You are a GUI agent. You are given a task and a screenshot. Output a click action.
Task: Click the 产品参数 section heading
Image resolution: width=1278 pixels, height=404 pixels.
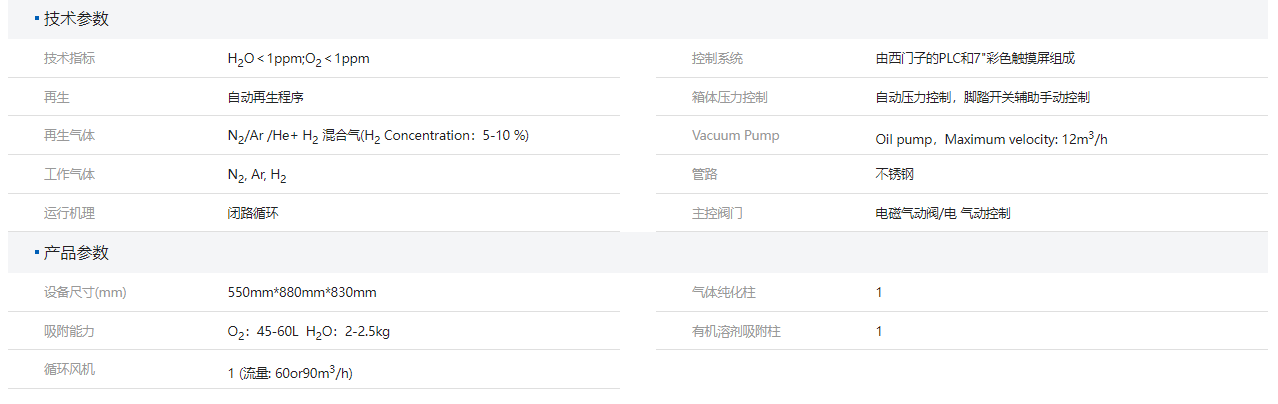(76, 253)
